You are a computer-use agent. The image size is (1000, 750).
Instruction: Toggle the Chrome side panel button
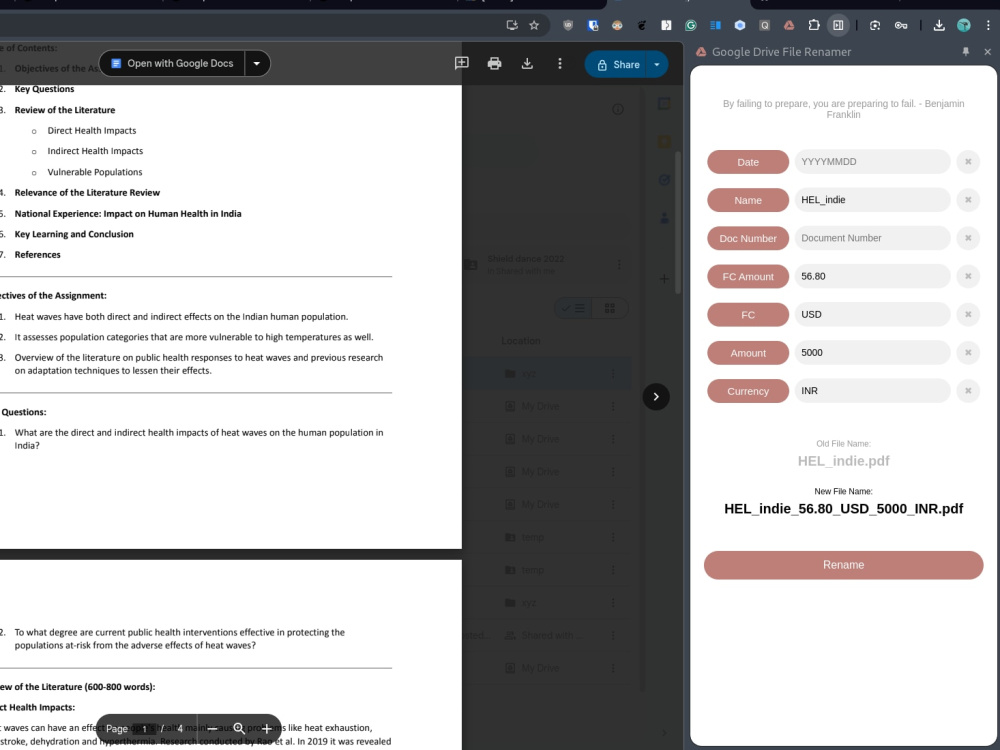[x=838, y=26]
